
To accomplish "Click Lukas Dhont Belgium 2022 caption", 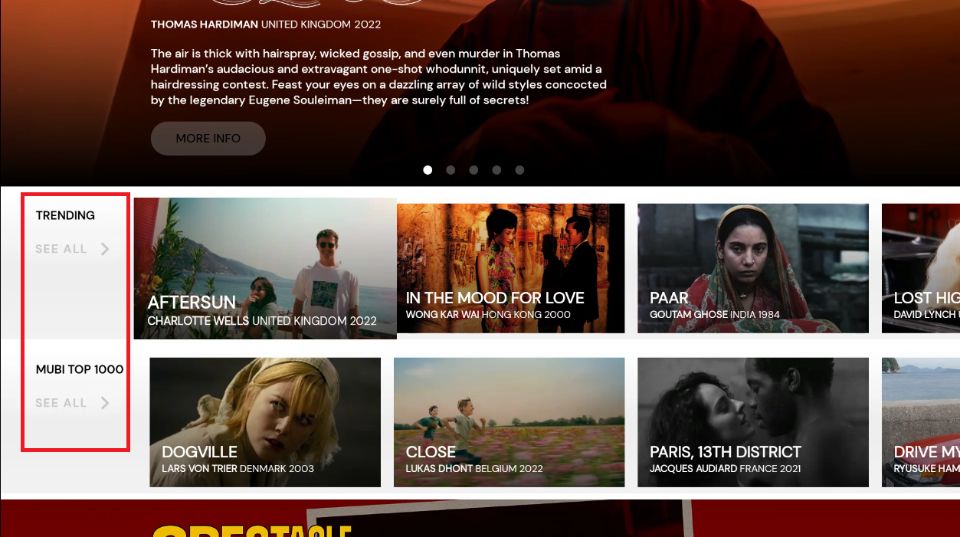I will pyautogui.click(x=474, y=468).
